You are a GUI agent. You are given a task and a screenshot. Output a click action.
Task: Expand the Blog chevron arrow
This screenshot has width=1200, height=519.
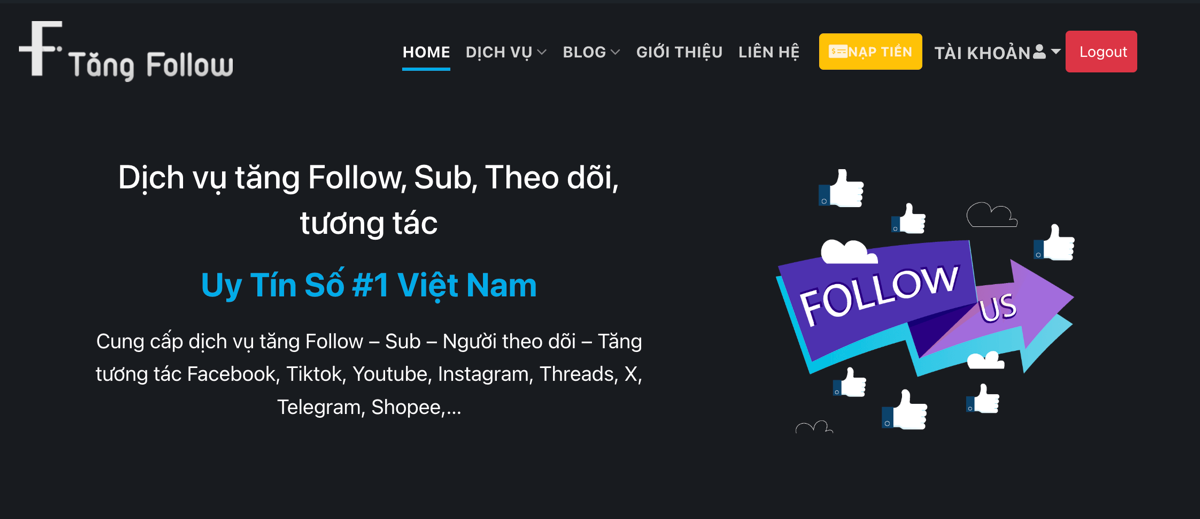[615, 52]
